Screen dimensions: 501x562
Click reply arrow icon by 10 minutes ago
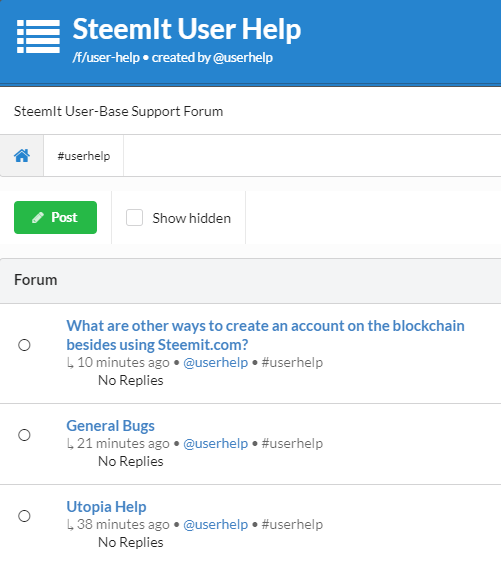tap(70, 363)
